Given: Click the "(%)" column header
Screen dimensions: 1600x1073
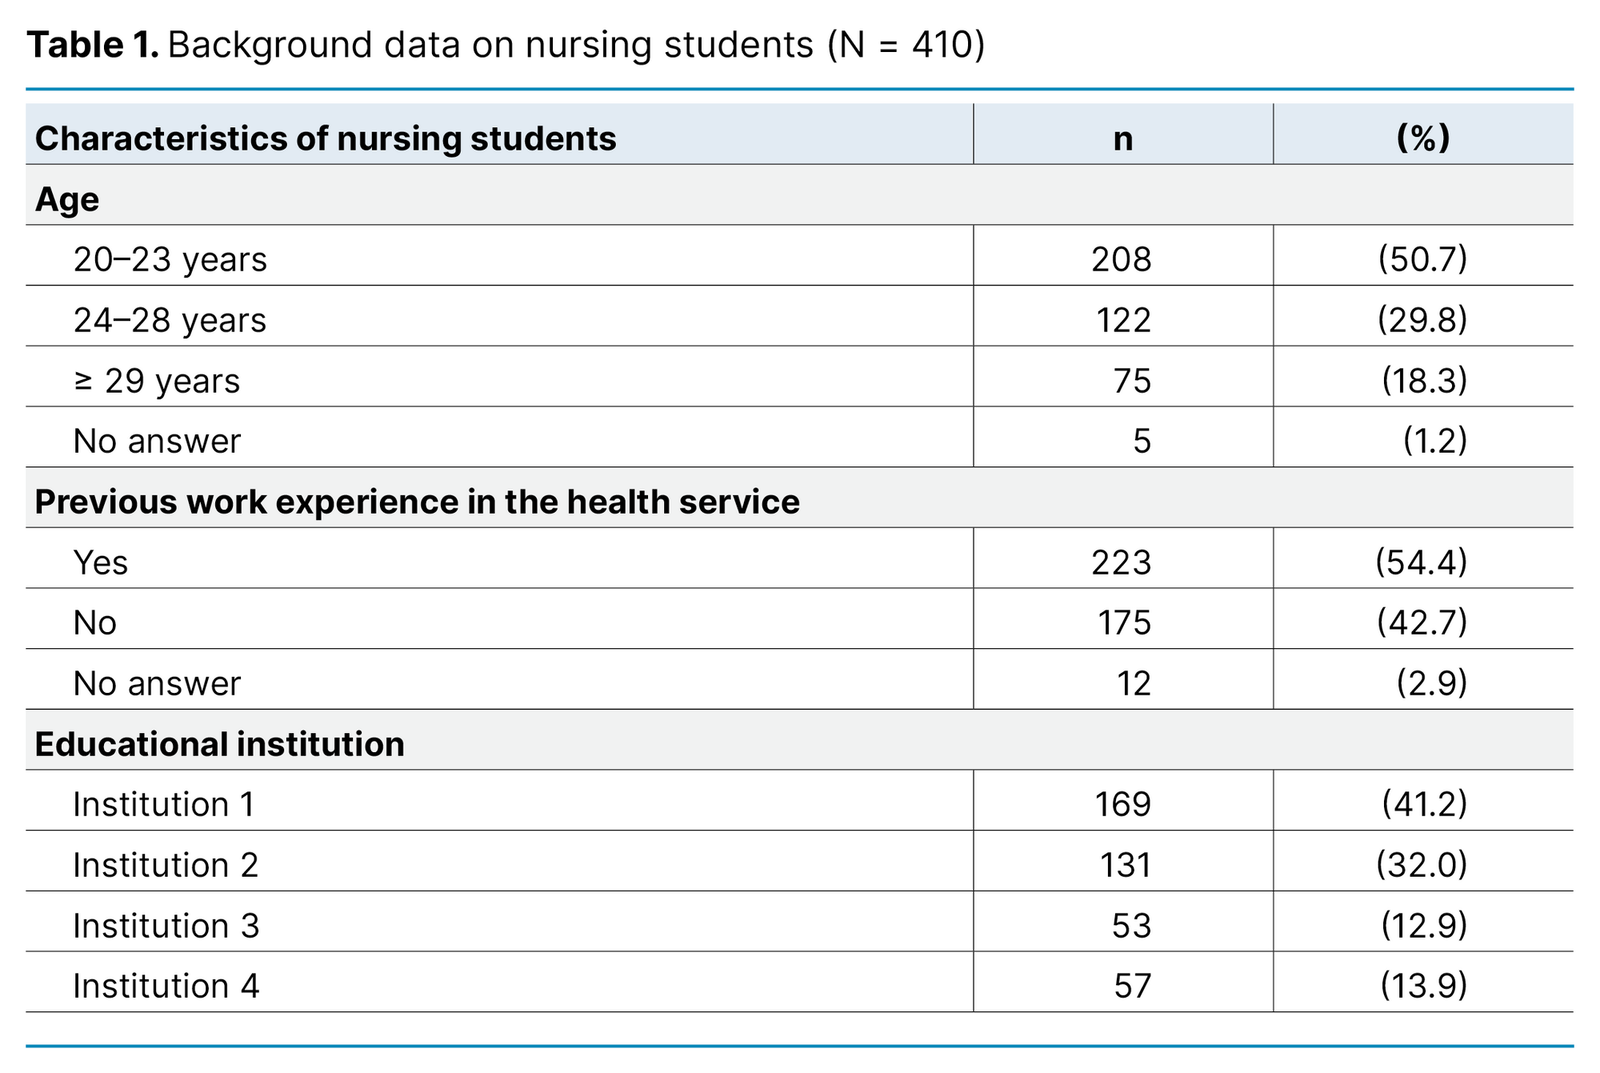Looking at the screenshot, I should click(1423, 138).
